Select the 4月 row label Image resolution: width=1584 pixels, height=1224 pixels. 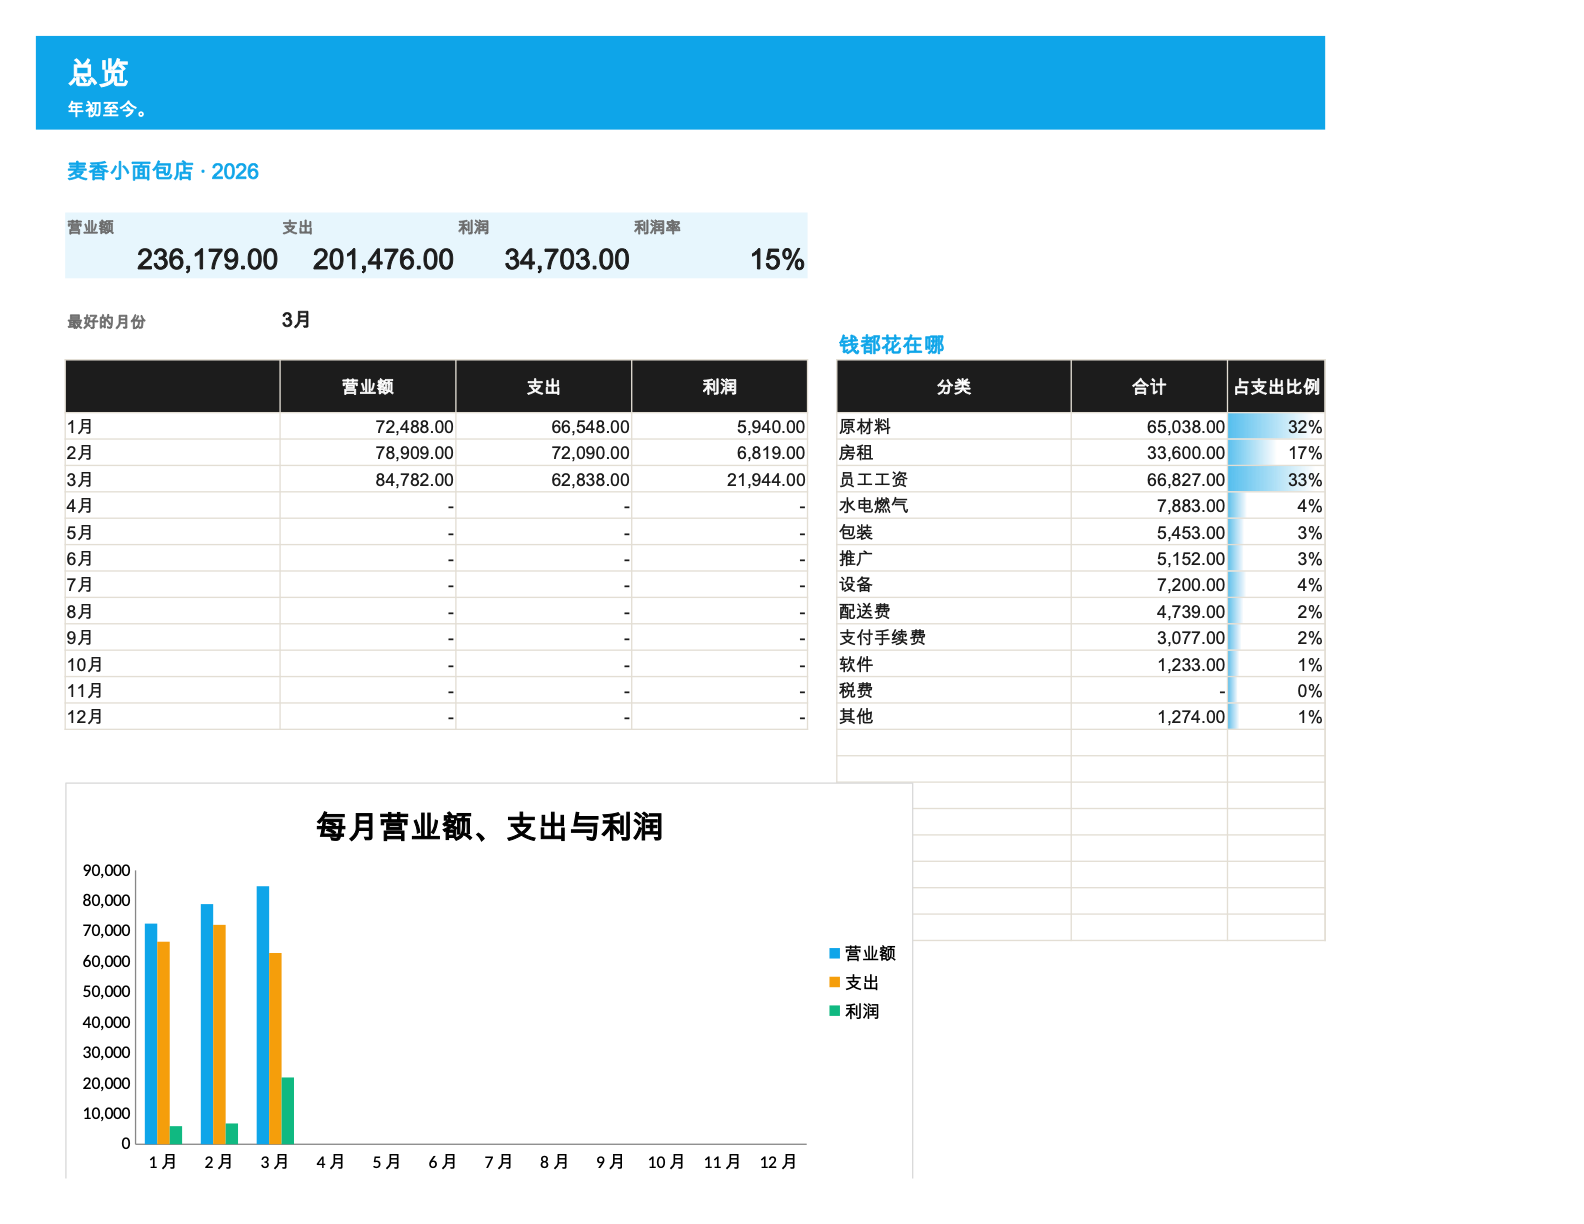(172, 506)
